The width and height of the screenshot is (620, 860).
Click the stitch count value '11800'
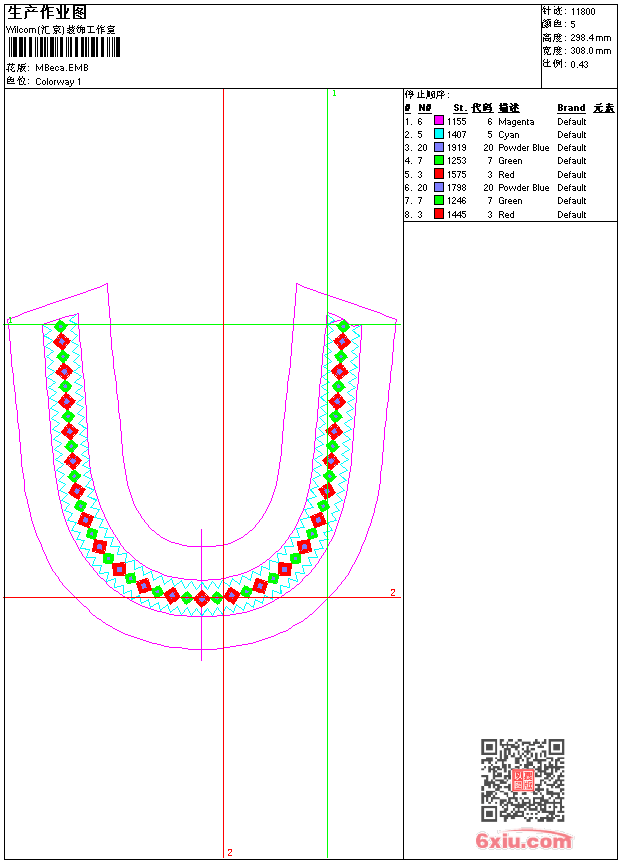(x=583, y=12)
